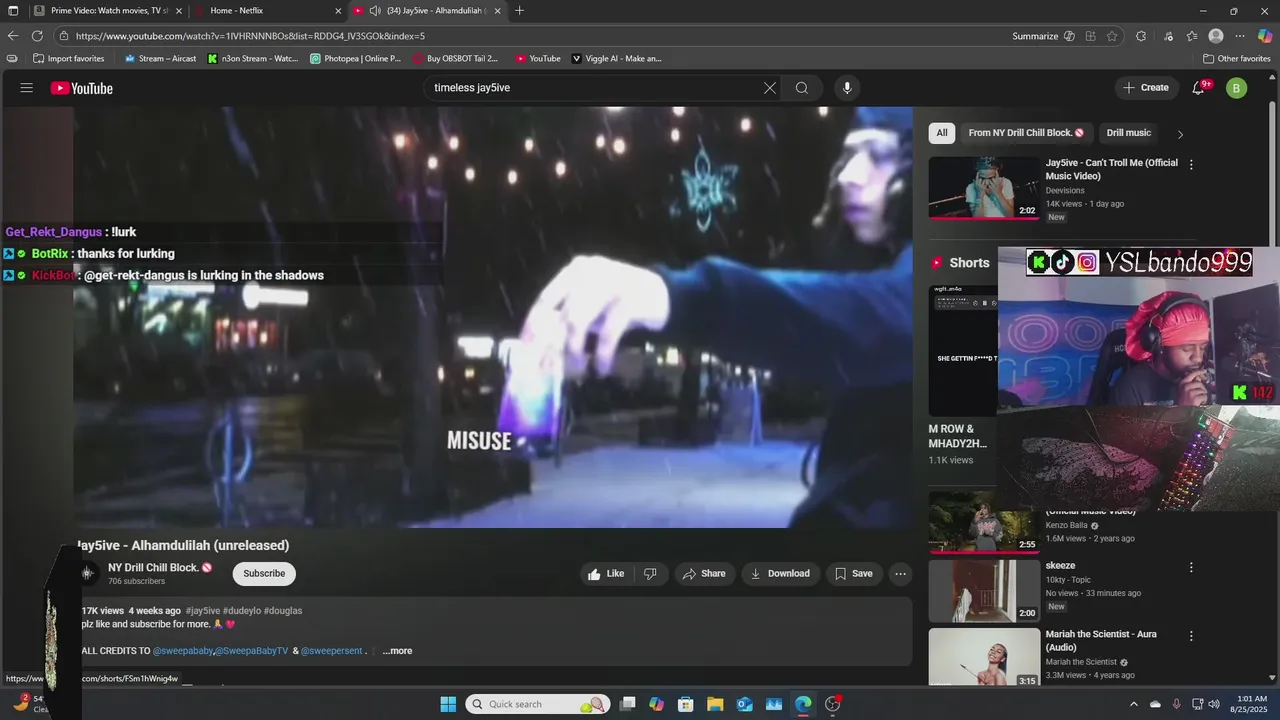Open the Edge profile icon

[1216, 36]
